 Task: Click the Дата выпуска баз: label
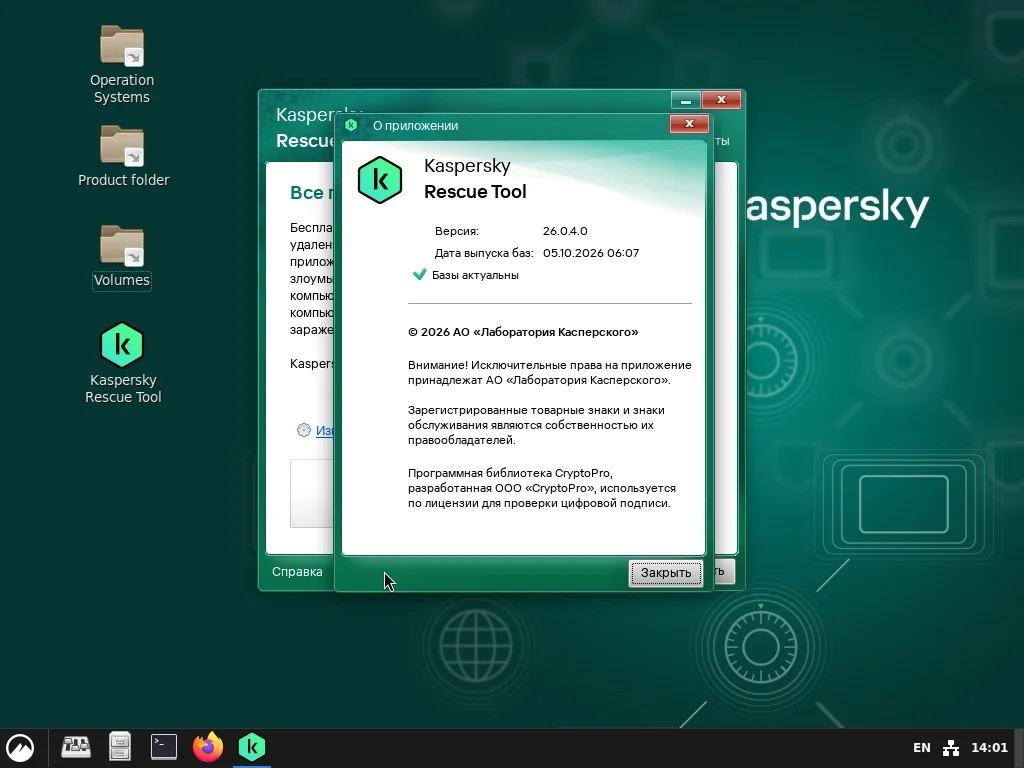pos(484,253)
